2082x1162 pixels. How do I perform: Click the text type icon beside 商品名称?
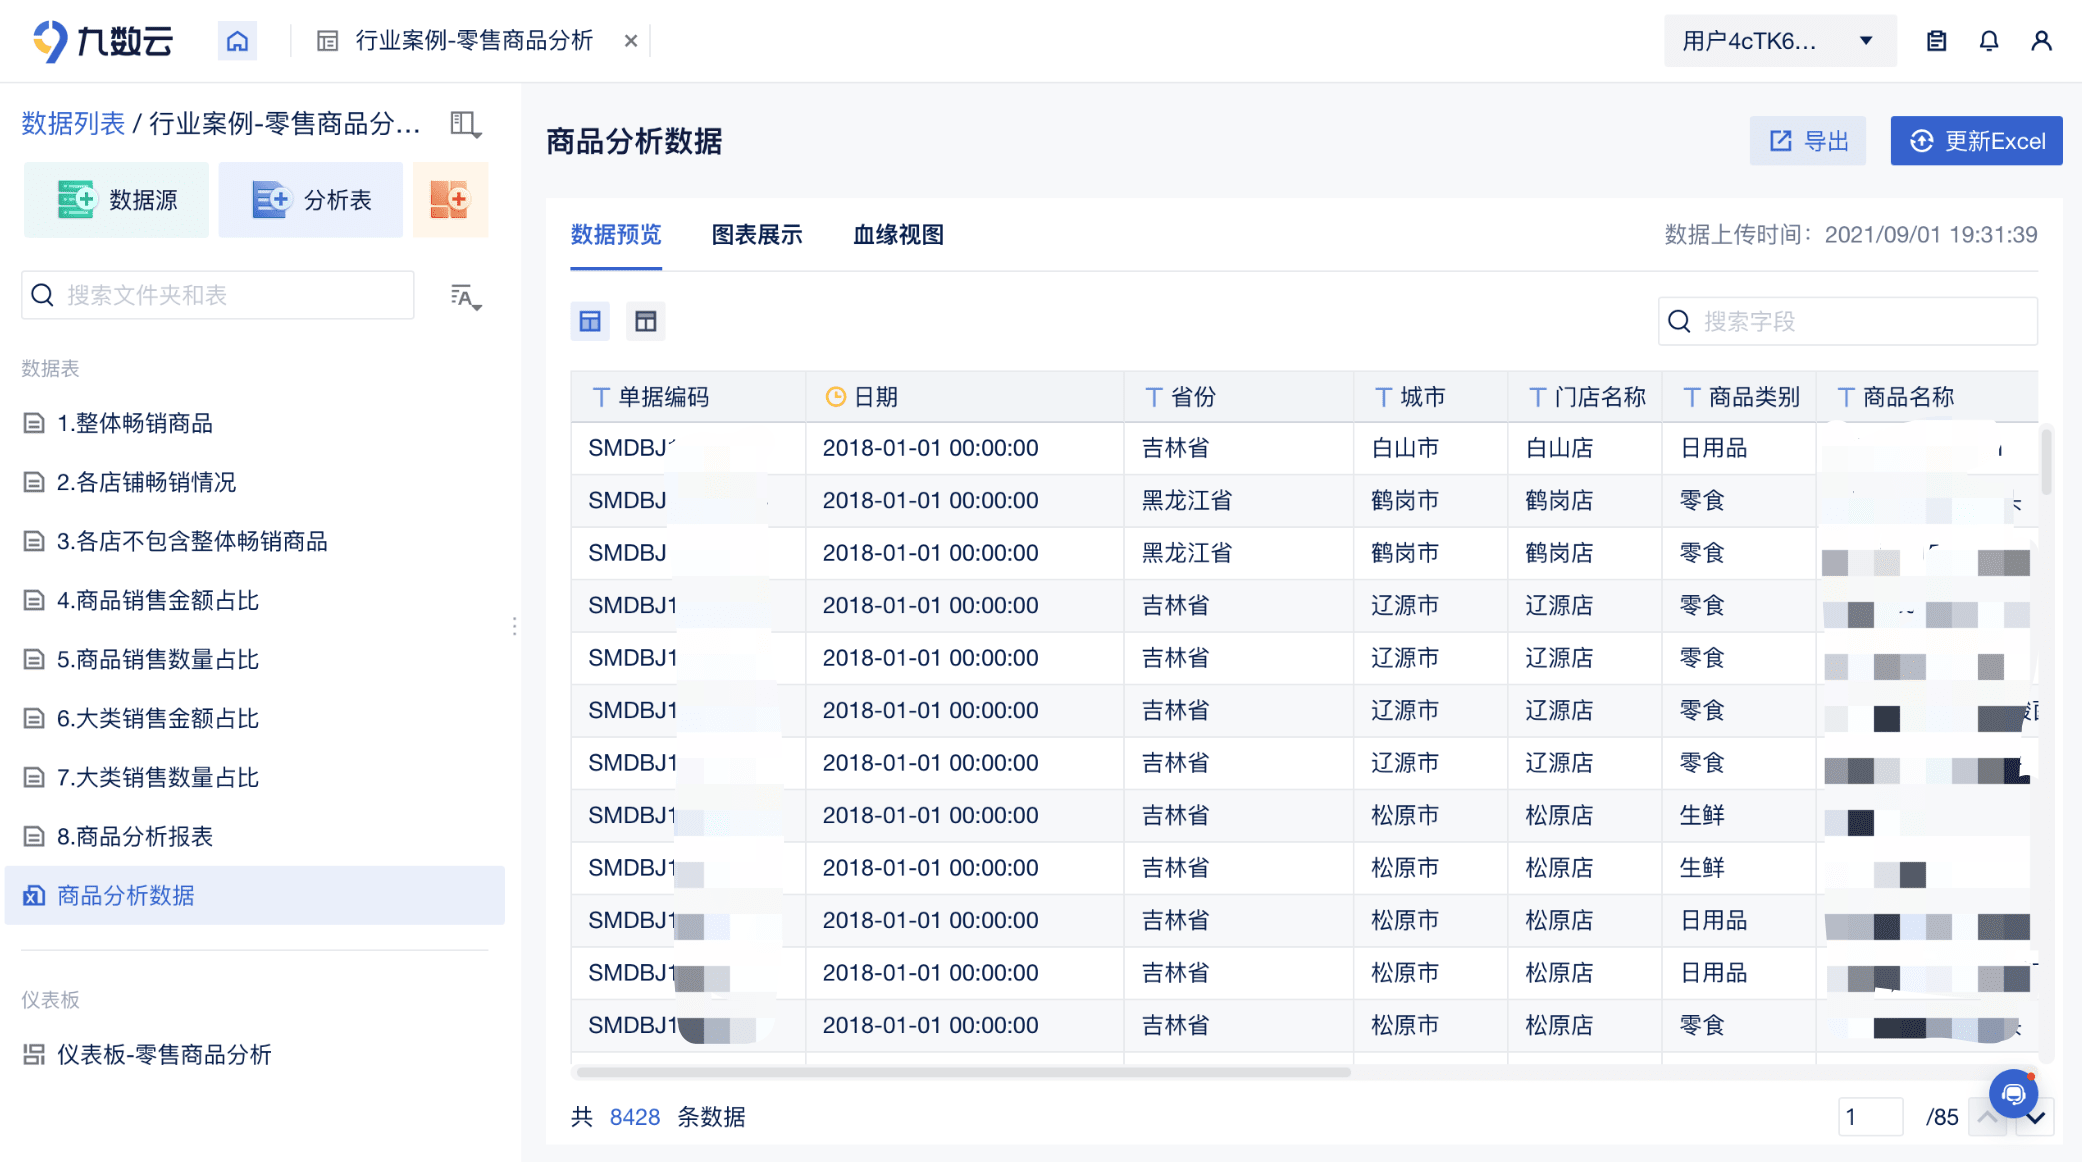pyautogui.click(x=1847, y=397)
